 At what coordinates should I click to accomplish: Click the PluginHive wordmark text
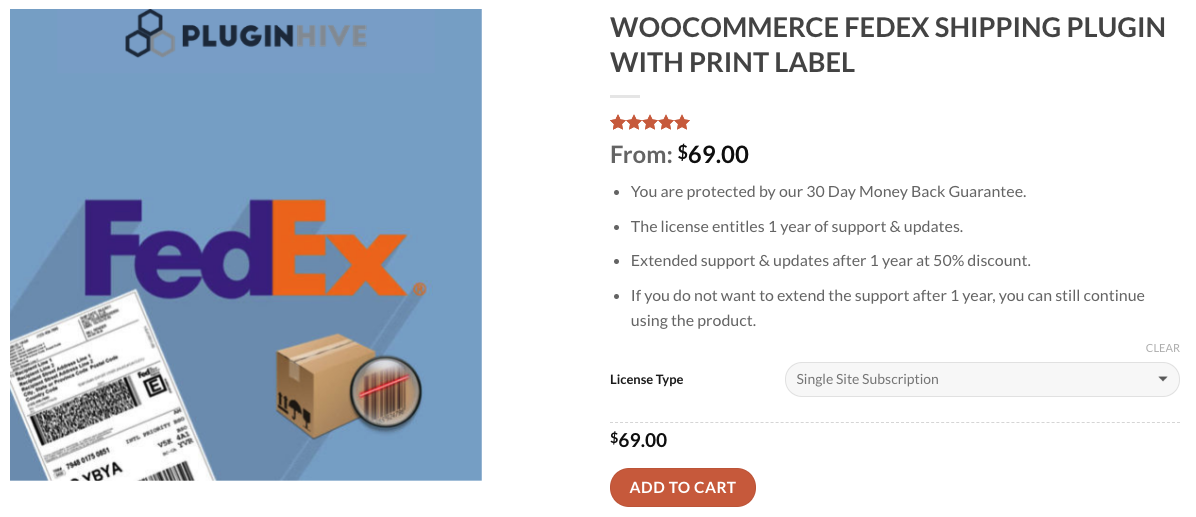click(x=273, y=38)
